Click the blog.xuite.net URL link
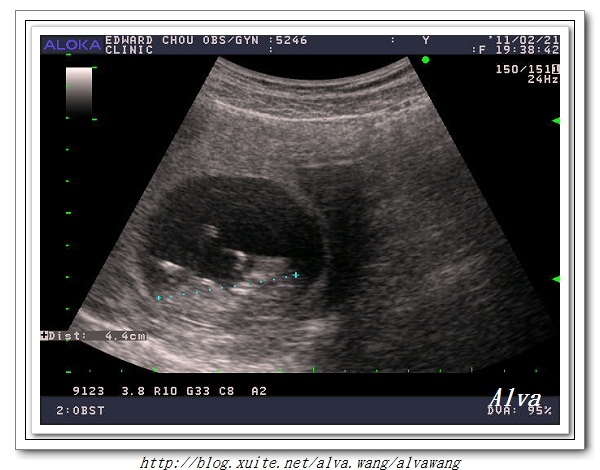This screenshot has width=600, height=470. click(x=300, y=463)
